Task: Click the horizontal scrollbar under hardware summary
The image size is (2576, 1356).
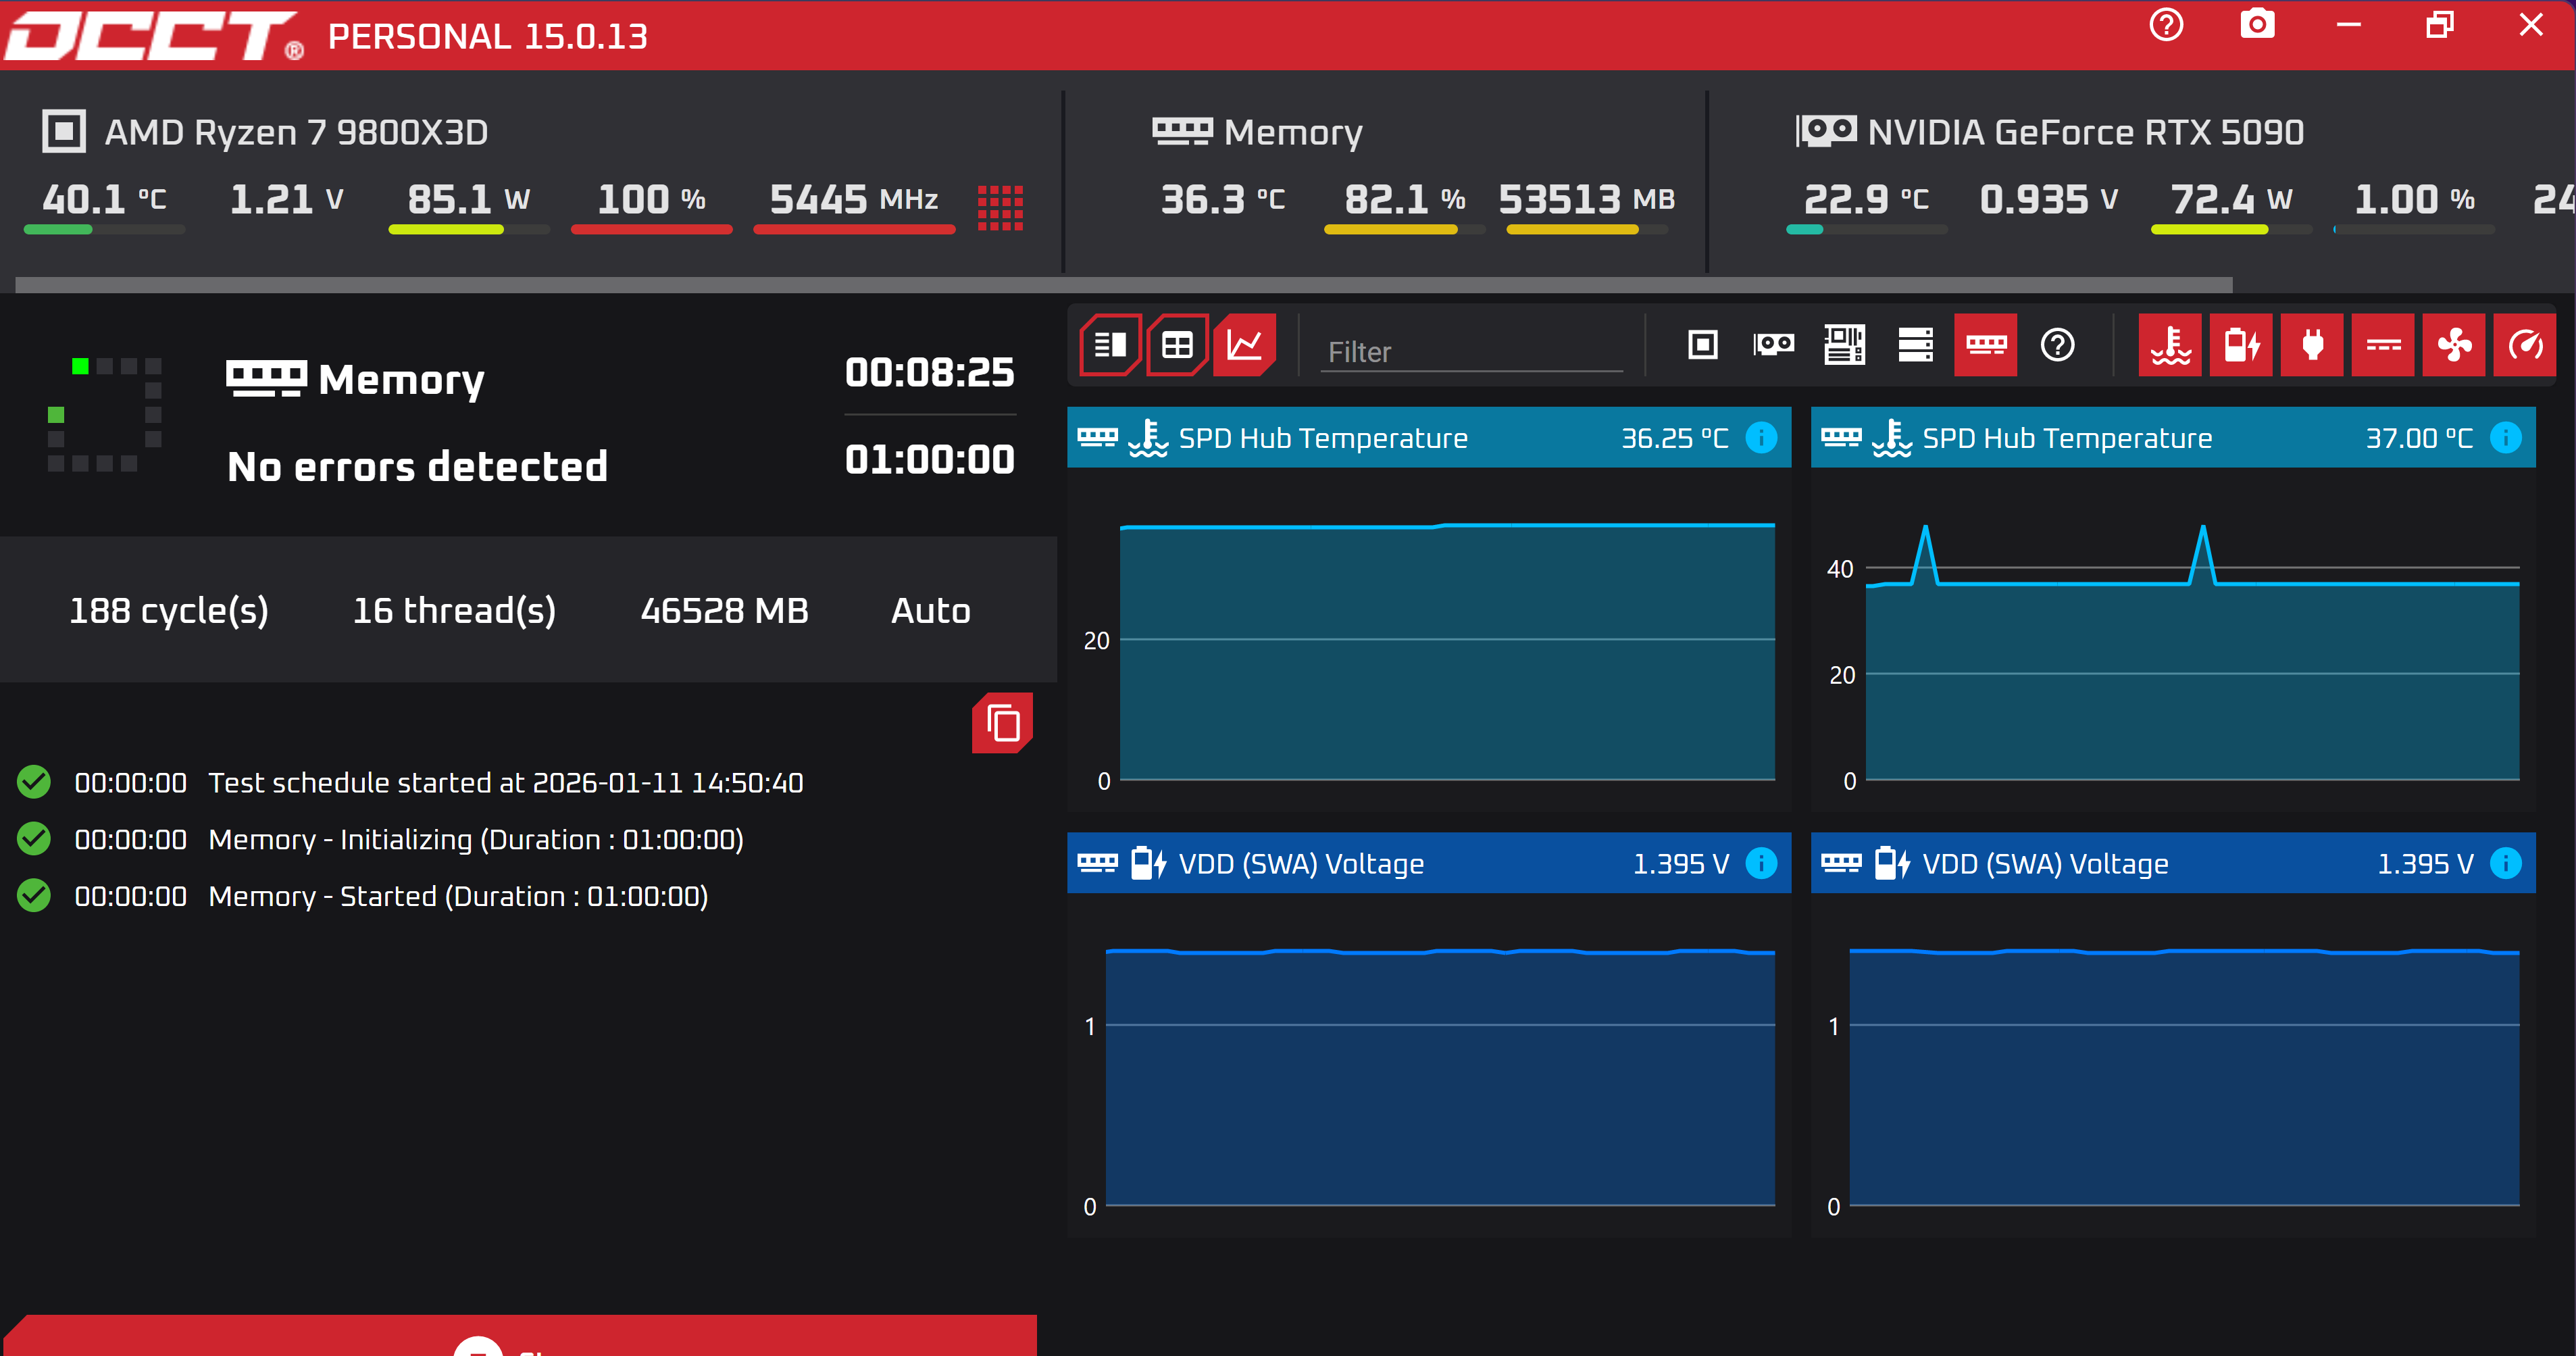Action: (1123, 285)
